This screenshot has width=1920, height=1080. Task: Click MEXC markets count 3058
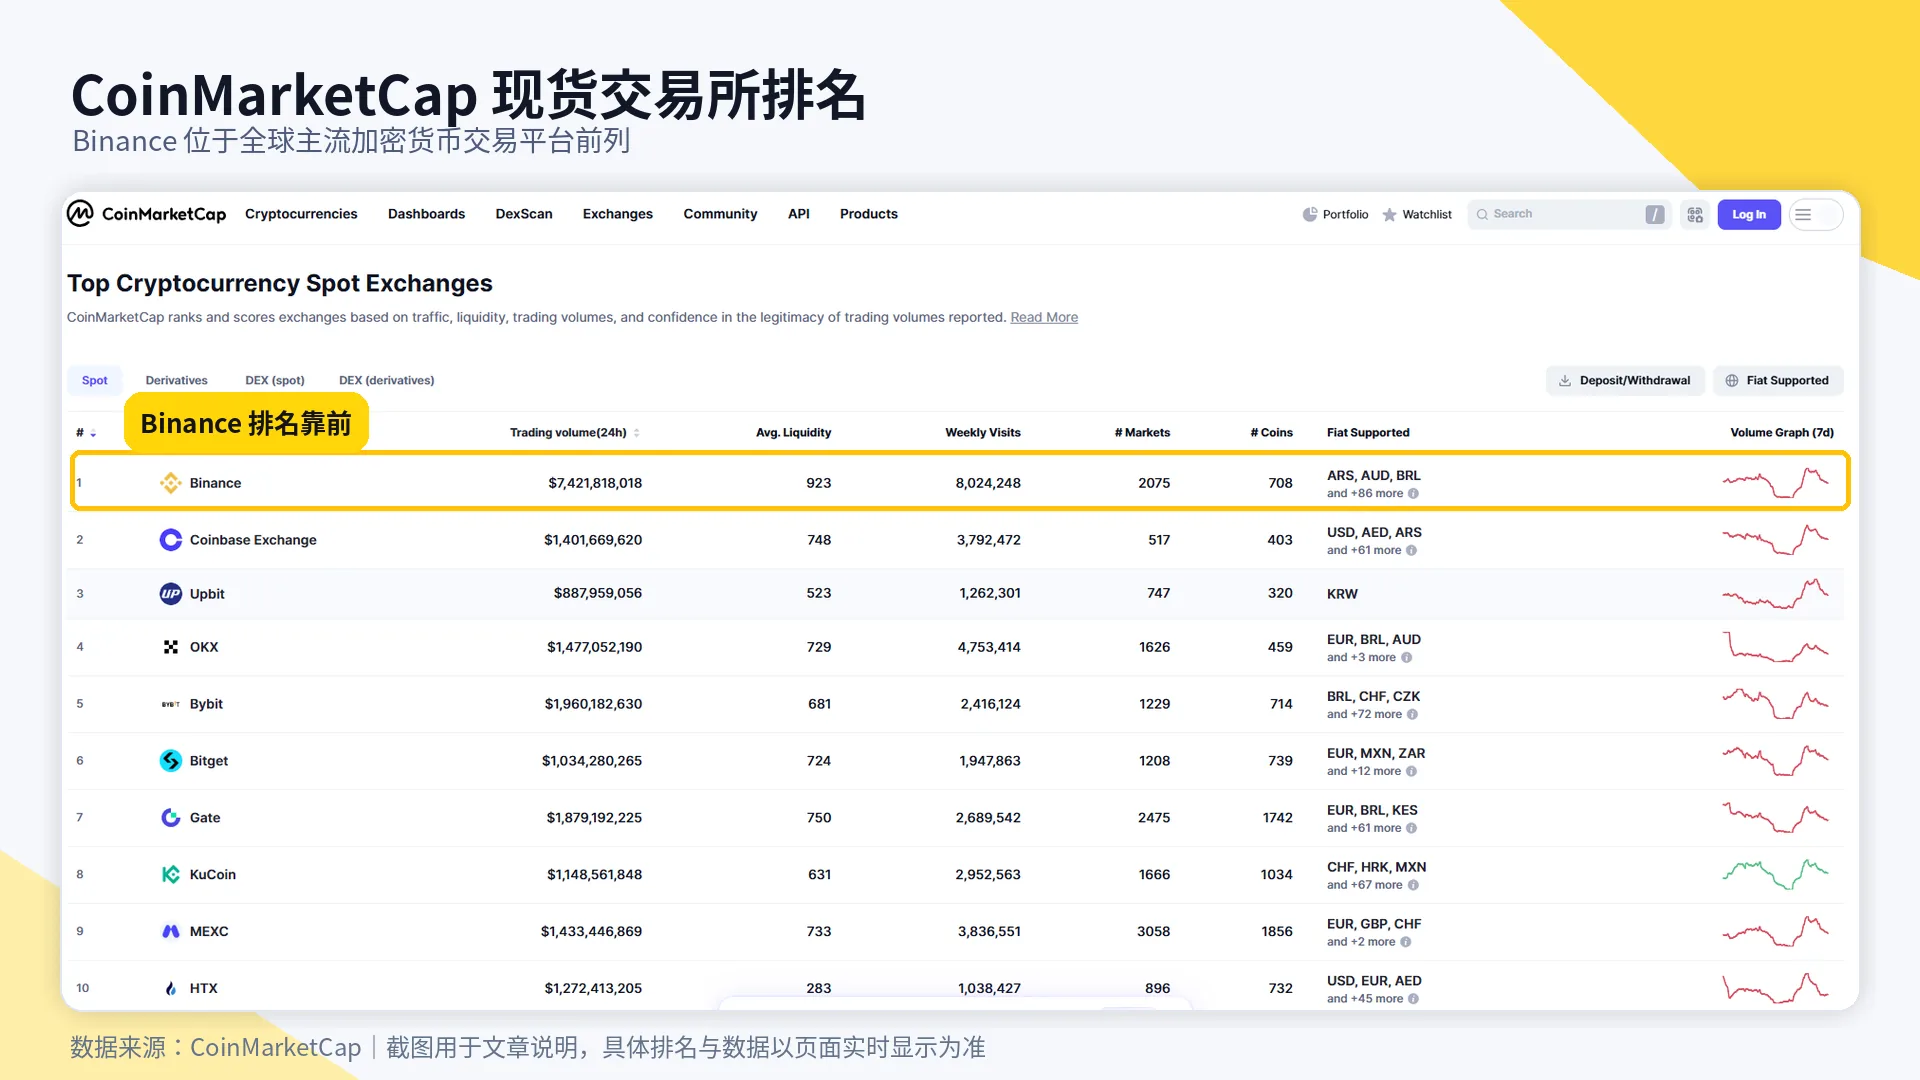(1153, 932)
